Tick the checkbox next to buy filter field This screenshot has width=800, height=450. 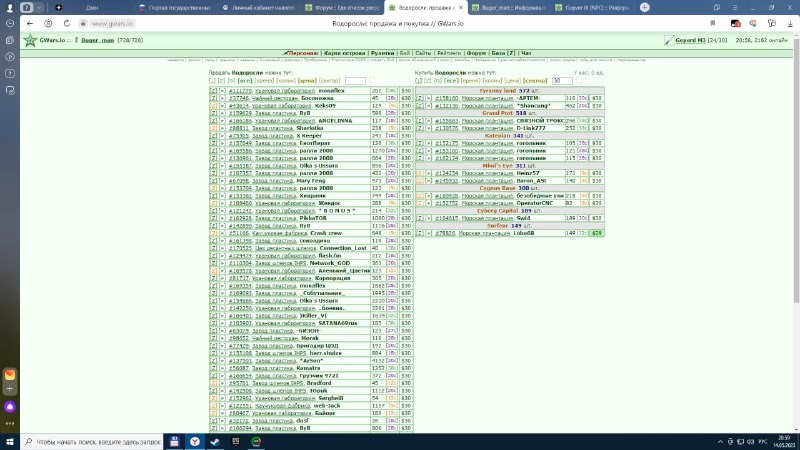pyautogui.click(x=579, y=80)
